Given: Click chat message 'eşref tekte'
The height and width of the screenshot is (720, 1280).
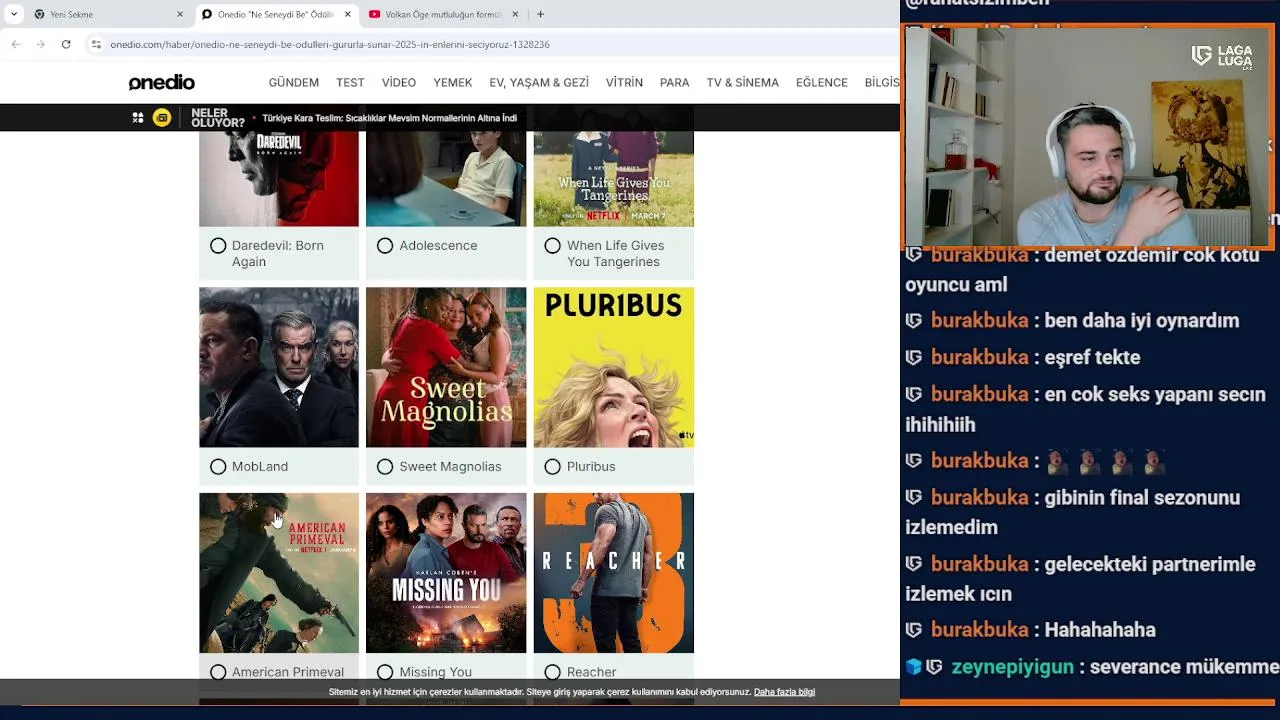Looking at the screenshot, I should click(1092, 357).
